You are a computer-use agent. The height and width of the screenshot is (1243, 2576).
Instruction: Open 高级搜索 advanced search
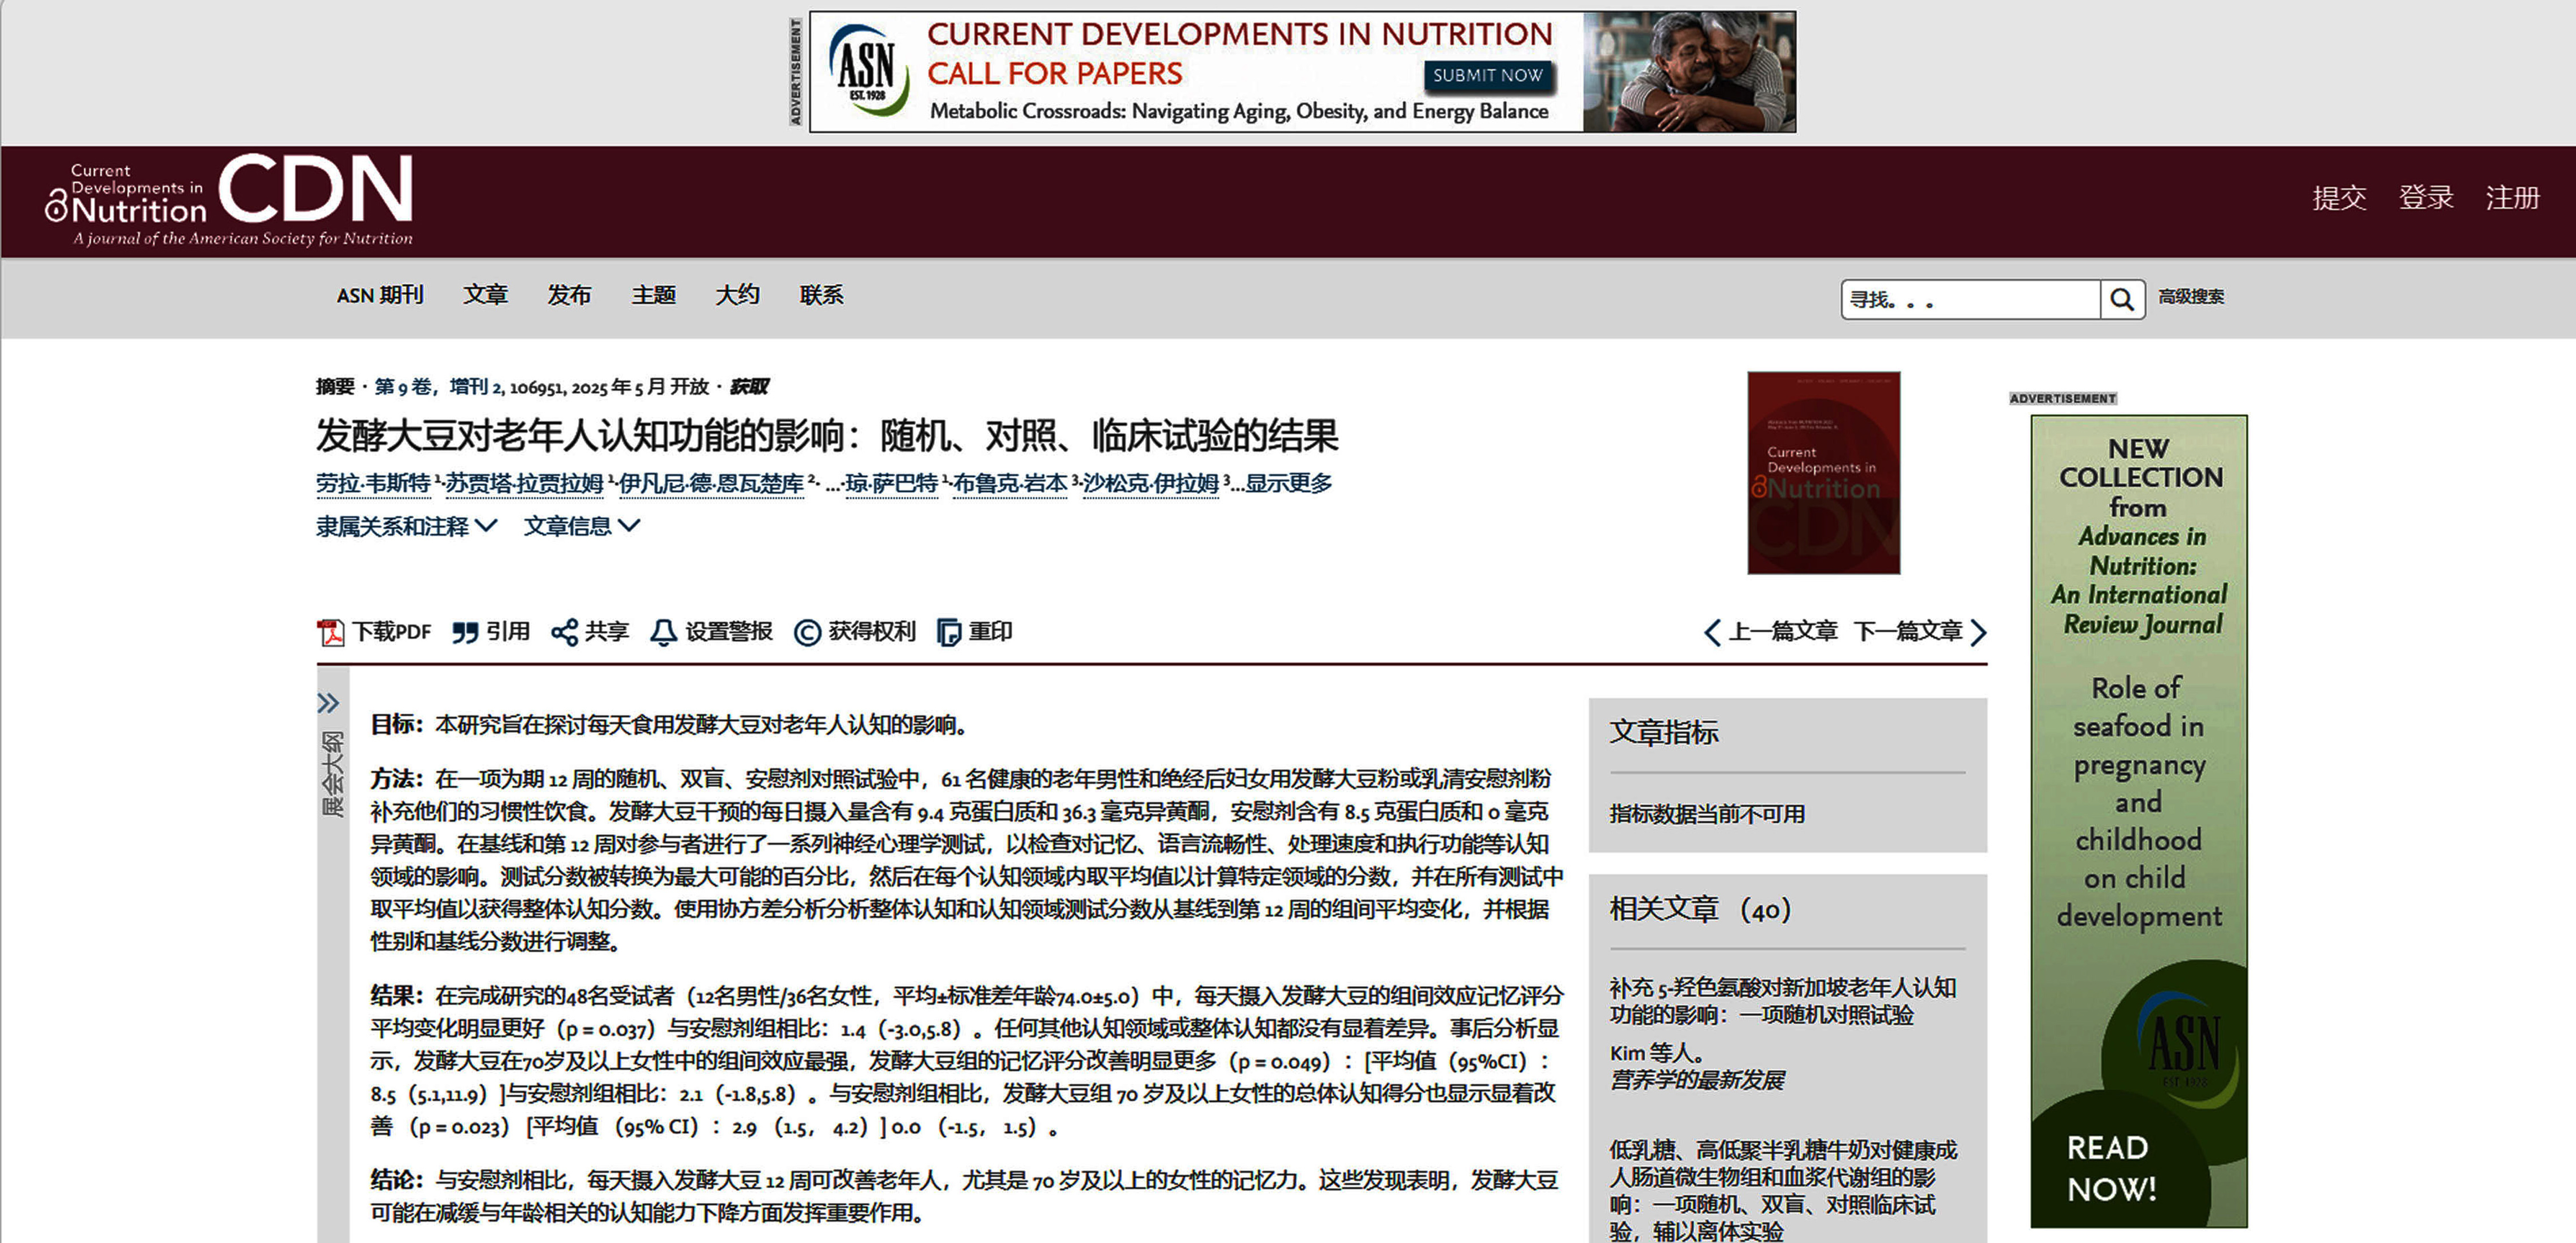pos(2191,297)
